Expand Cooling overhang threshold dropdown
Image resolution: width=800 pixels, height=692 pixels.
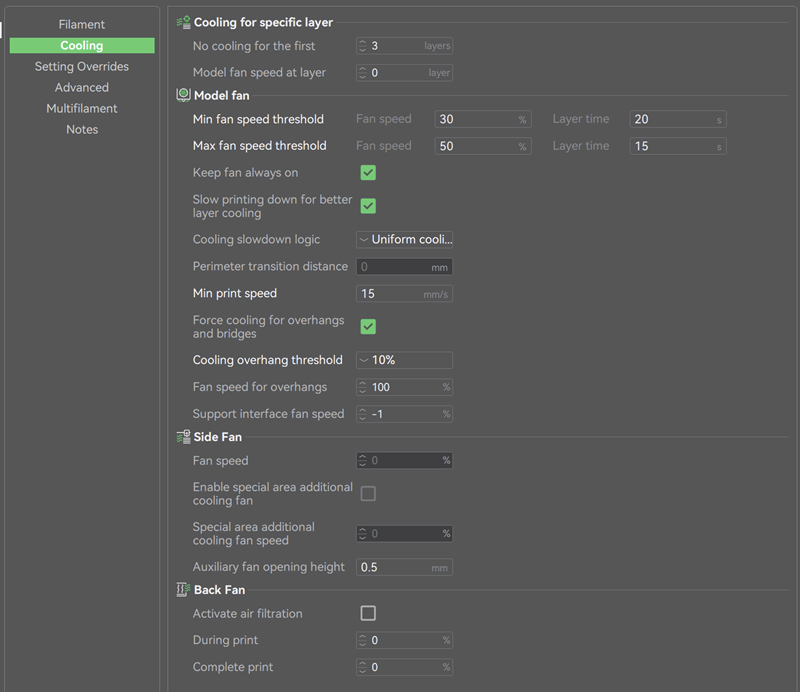pos(404,360)
